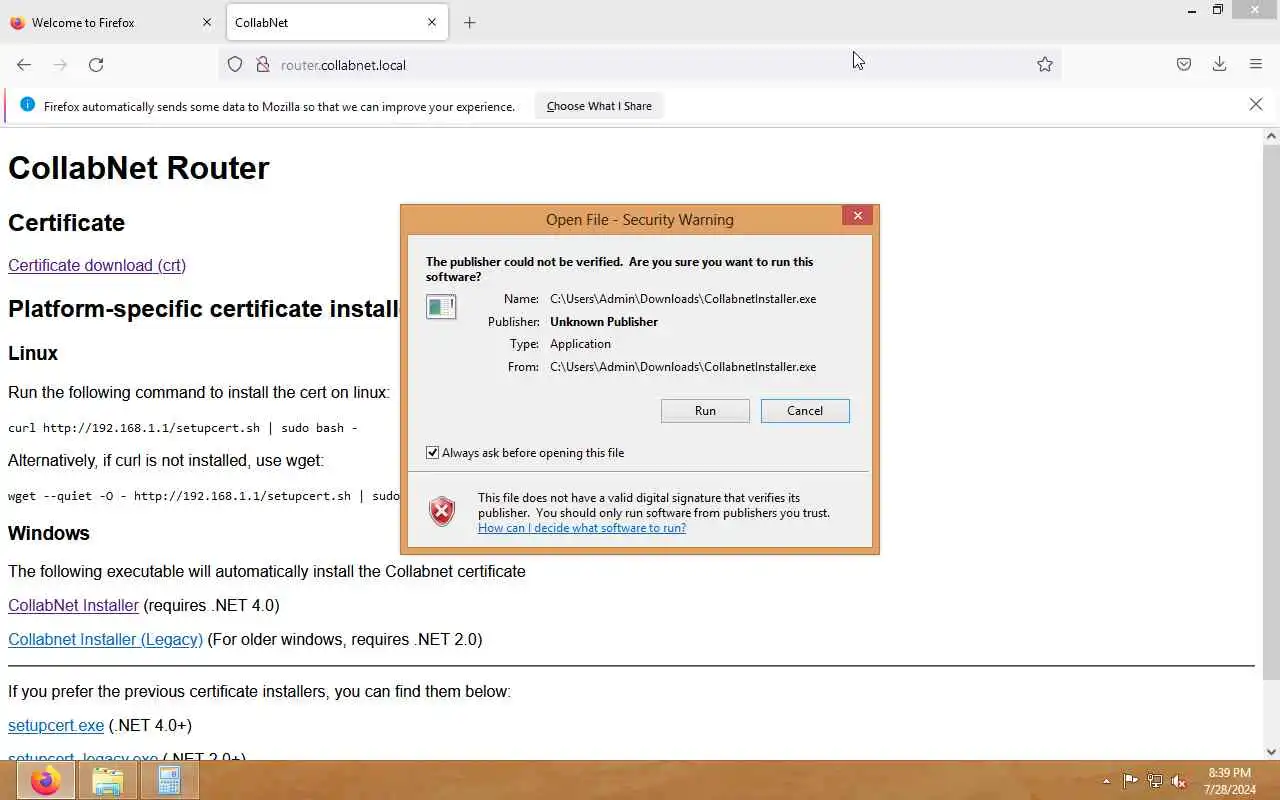Image resolution: width=1280 pixels, height=800 pixels.
Task: Click the CollabNet Router heading
Action: (139, 168)
